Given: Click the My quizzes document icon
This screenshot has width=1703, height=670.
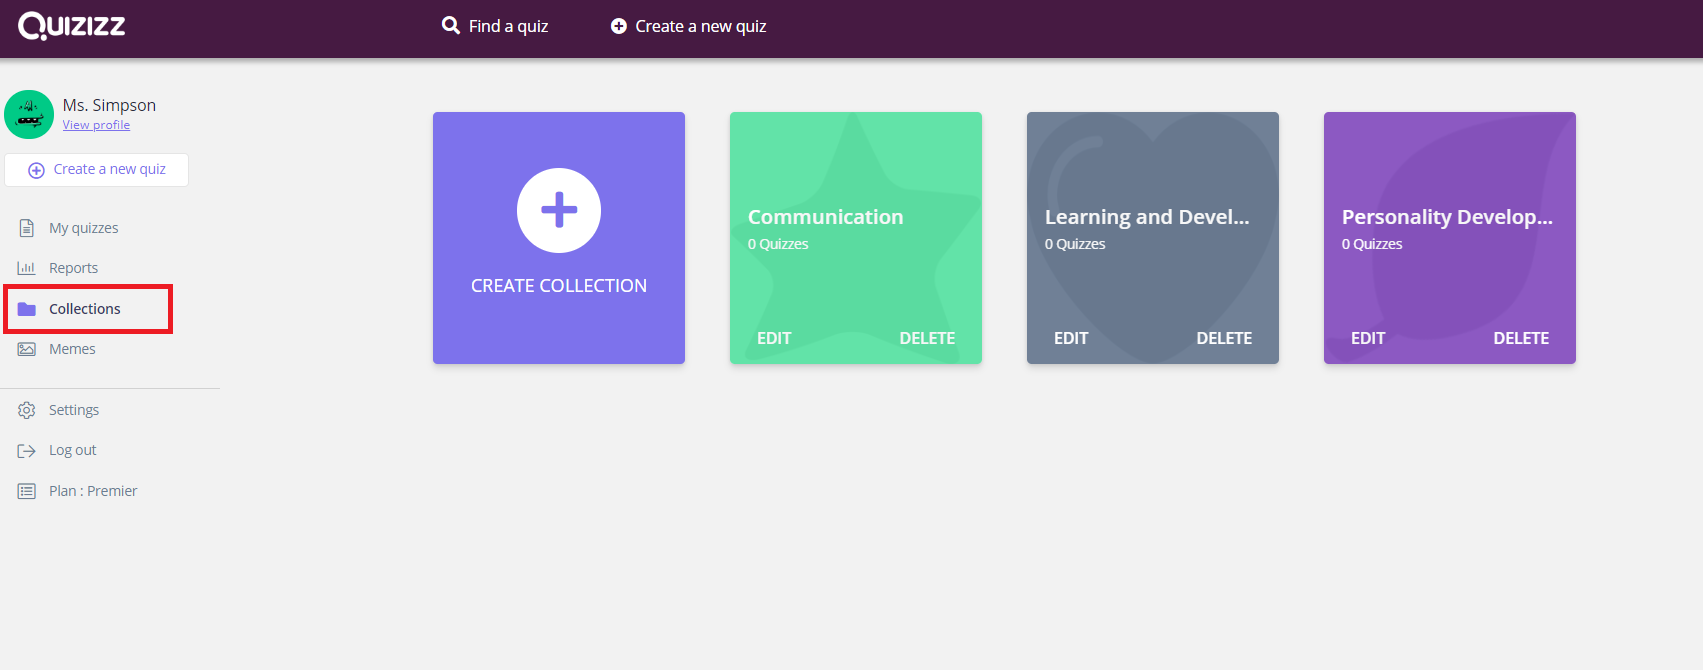Looking at the screenshot, I should click(27, 228).
